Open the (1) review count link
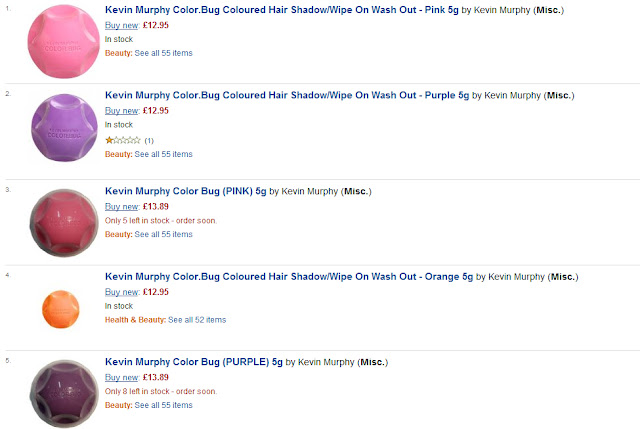Viewport: 640px width, 429px height. (149, 141)
